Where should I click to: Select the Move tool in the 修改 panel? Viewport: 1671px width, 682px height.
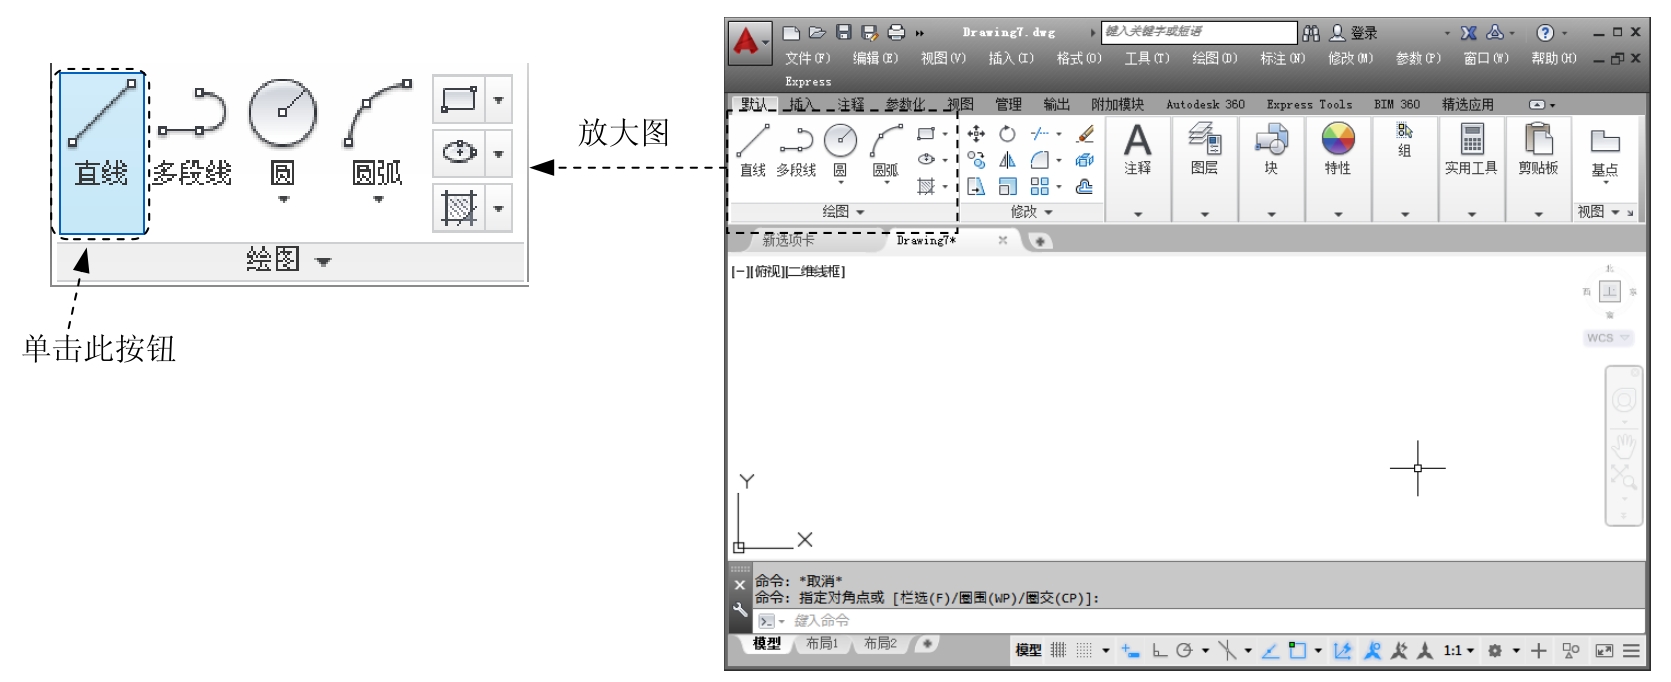(x=976, y=134)
